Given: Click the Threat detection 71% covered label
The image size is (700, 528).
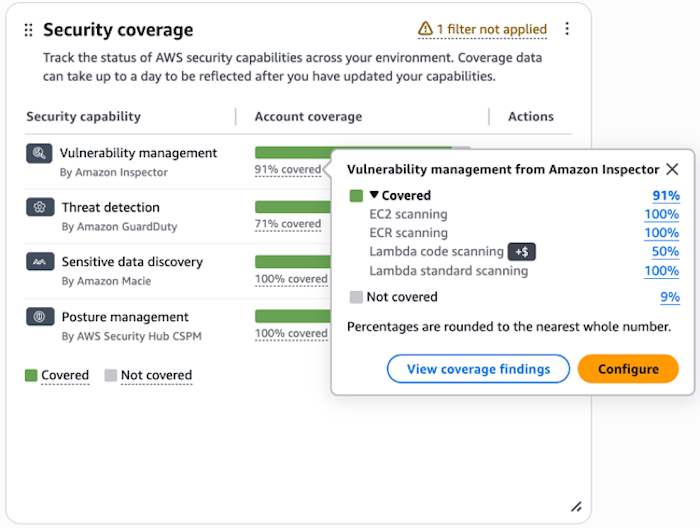Looking at the screenshot, I should [x=288, y=224].
